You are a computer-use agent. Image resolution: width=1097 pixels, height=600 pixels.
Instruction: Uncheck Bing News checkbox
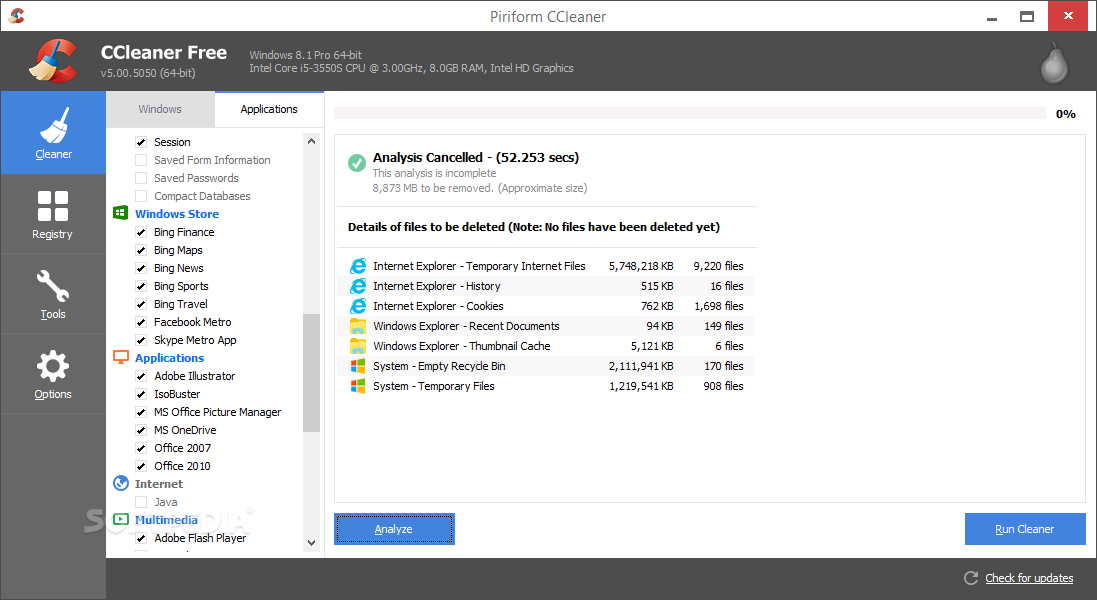pos(141,269)
